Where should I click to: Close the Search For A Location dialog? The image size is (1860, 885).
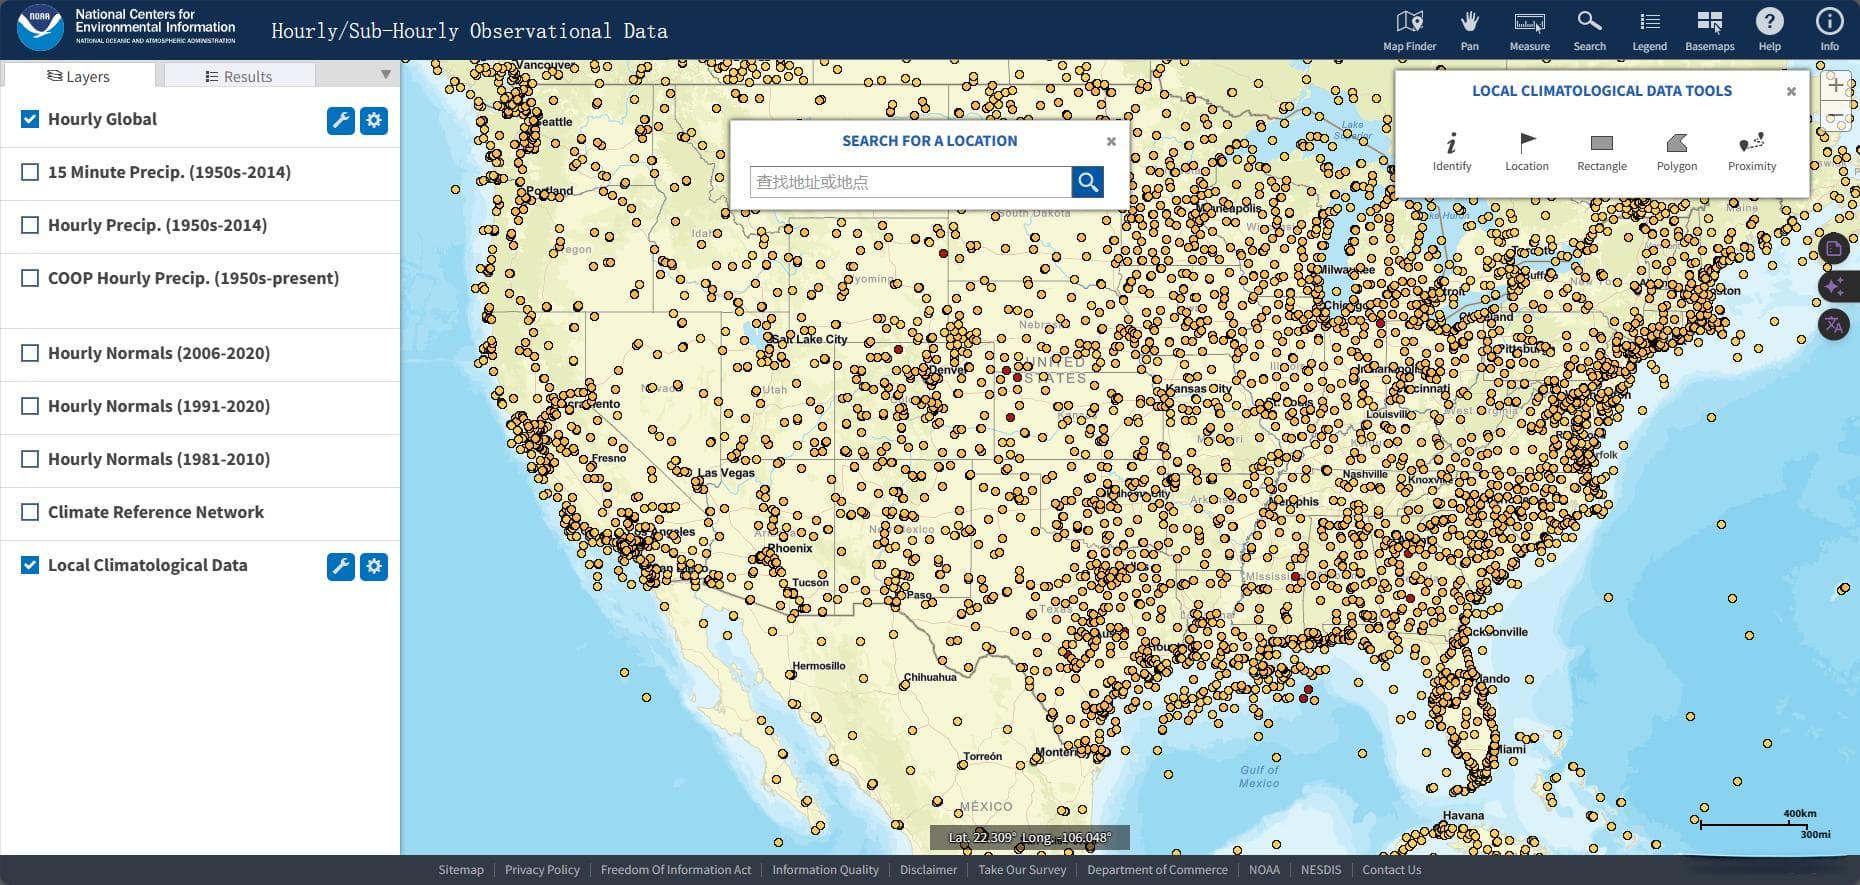tap(1111, 141)
